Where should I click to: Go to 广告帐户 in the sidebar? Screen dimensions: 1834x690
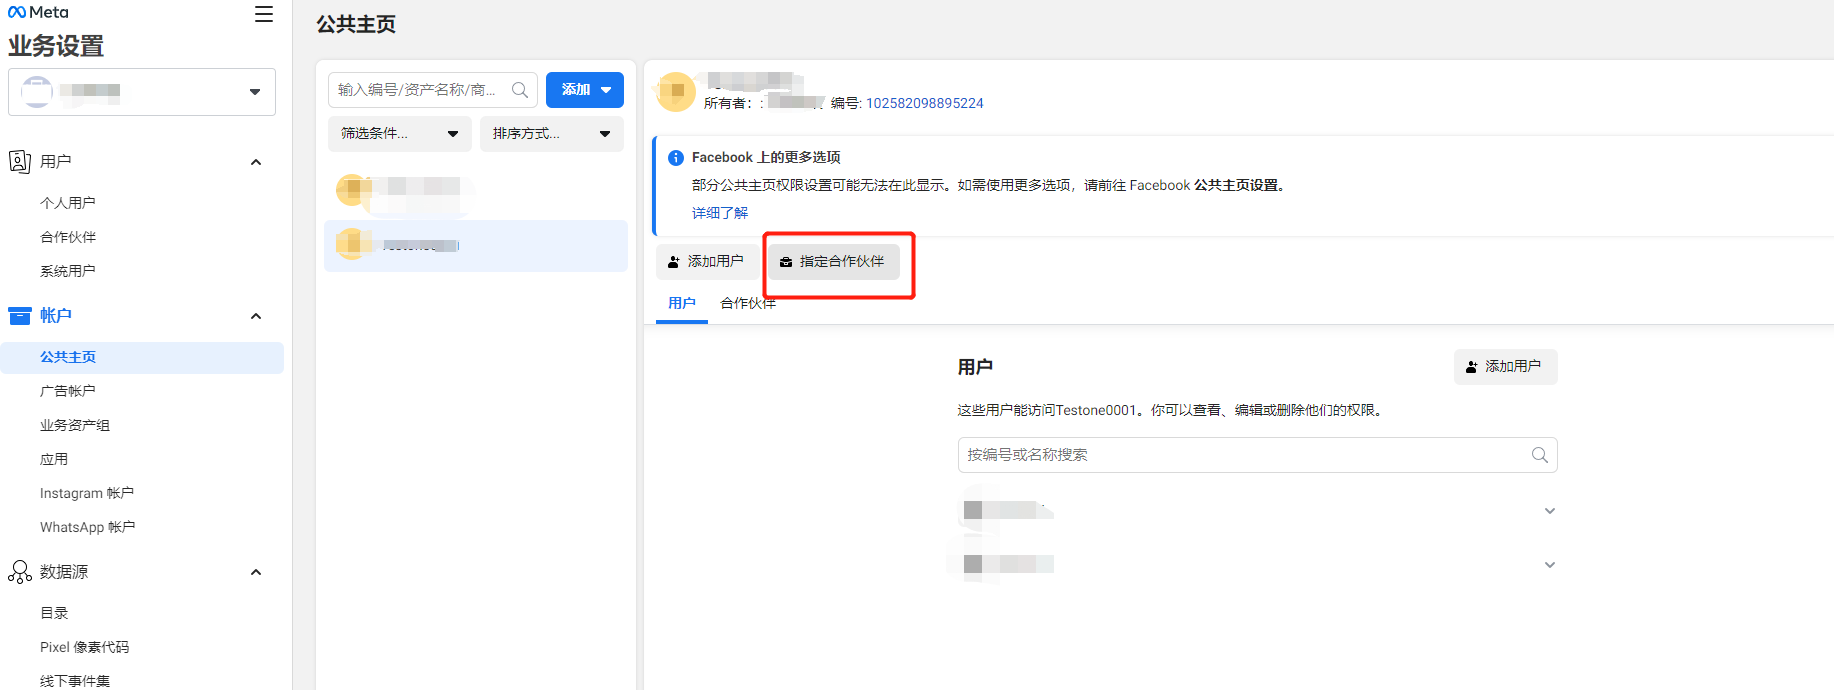(68, 391)
